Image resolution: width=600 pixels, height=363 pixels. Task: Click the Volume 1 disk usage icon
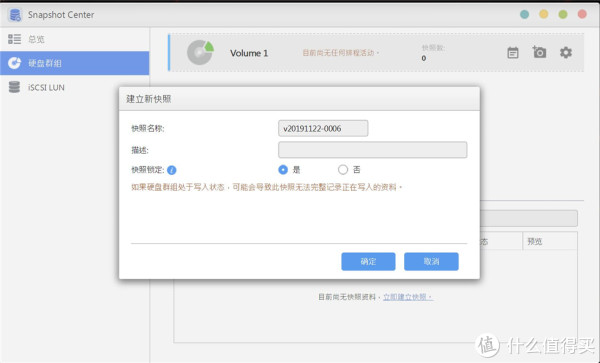coord(200,52)
